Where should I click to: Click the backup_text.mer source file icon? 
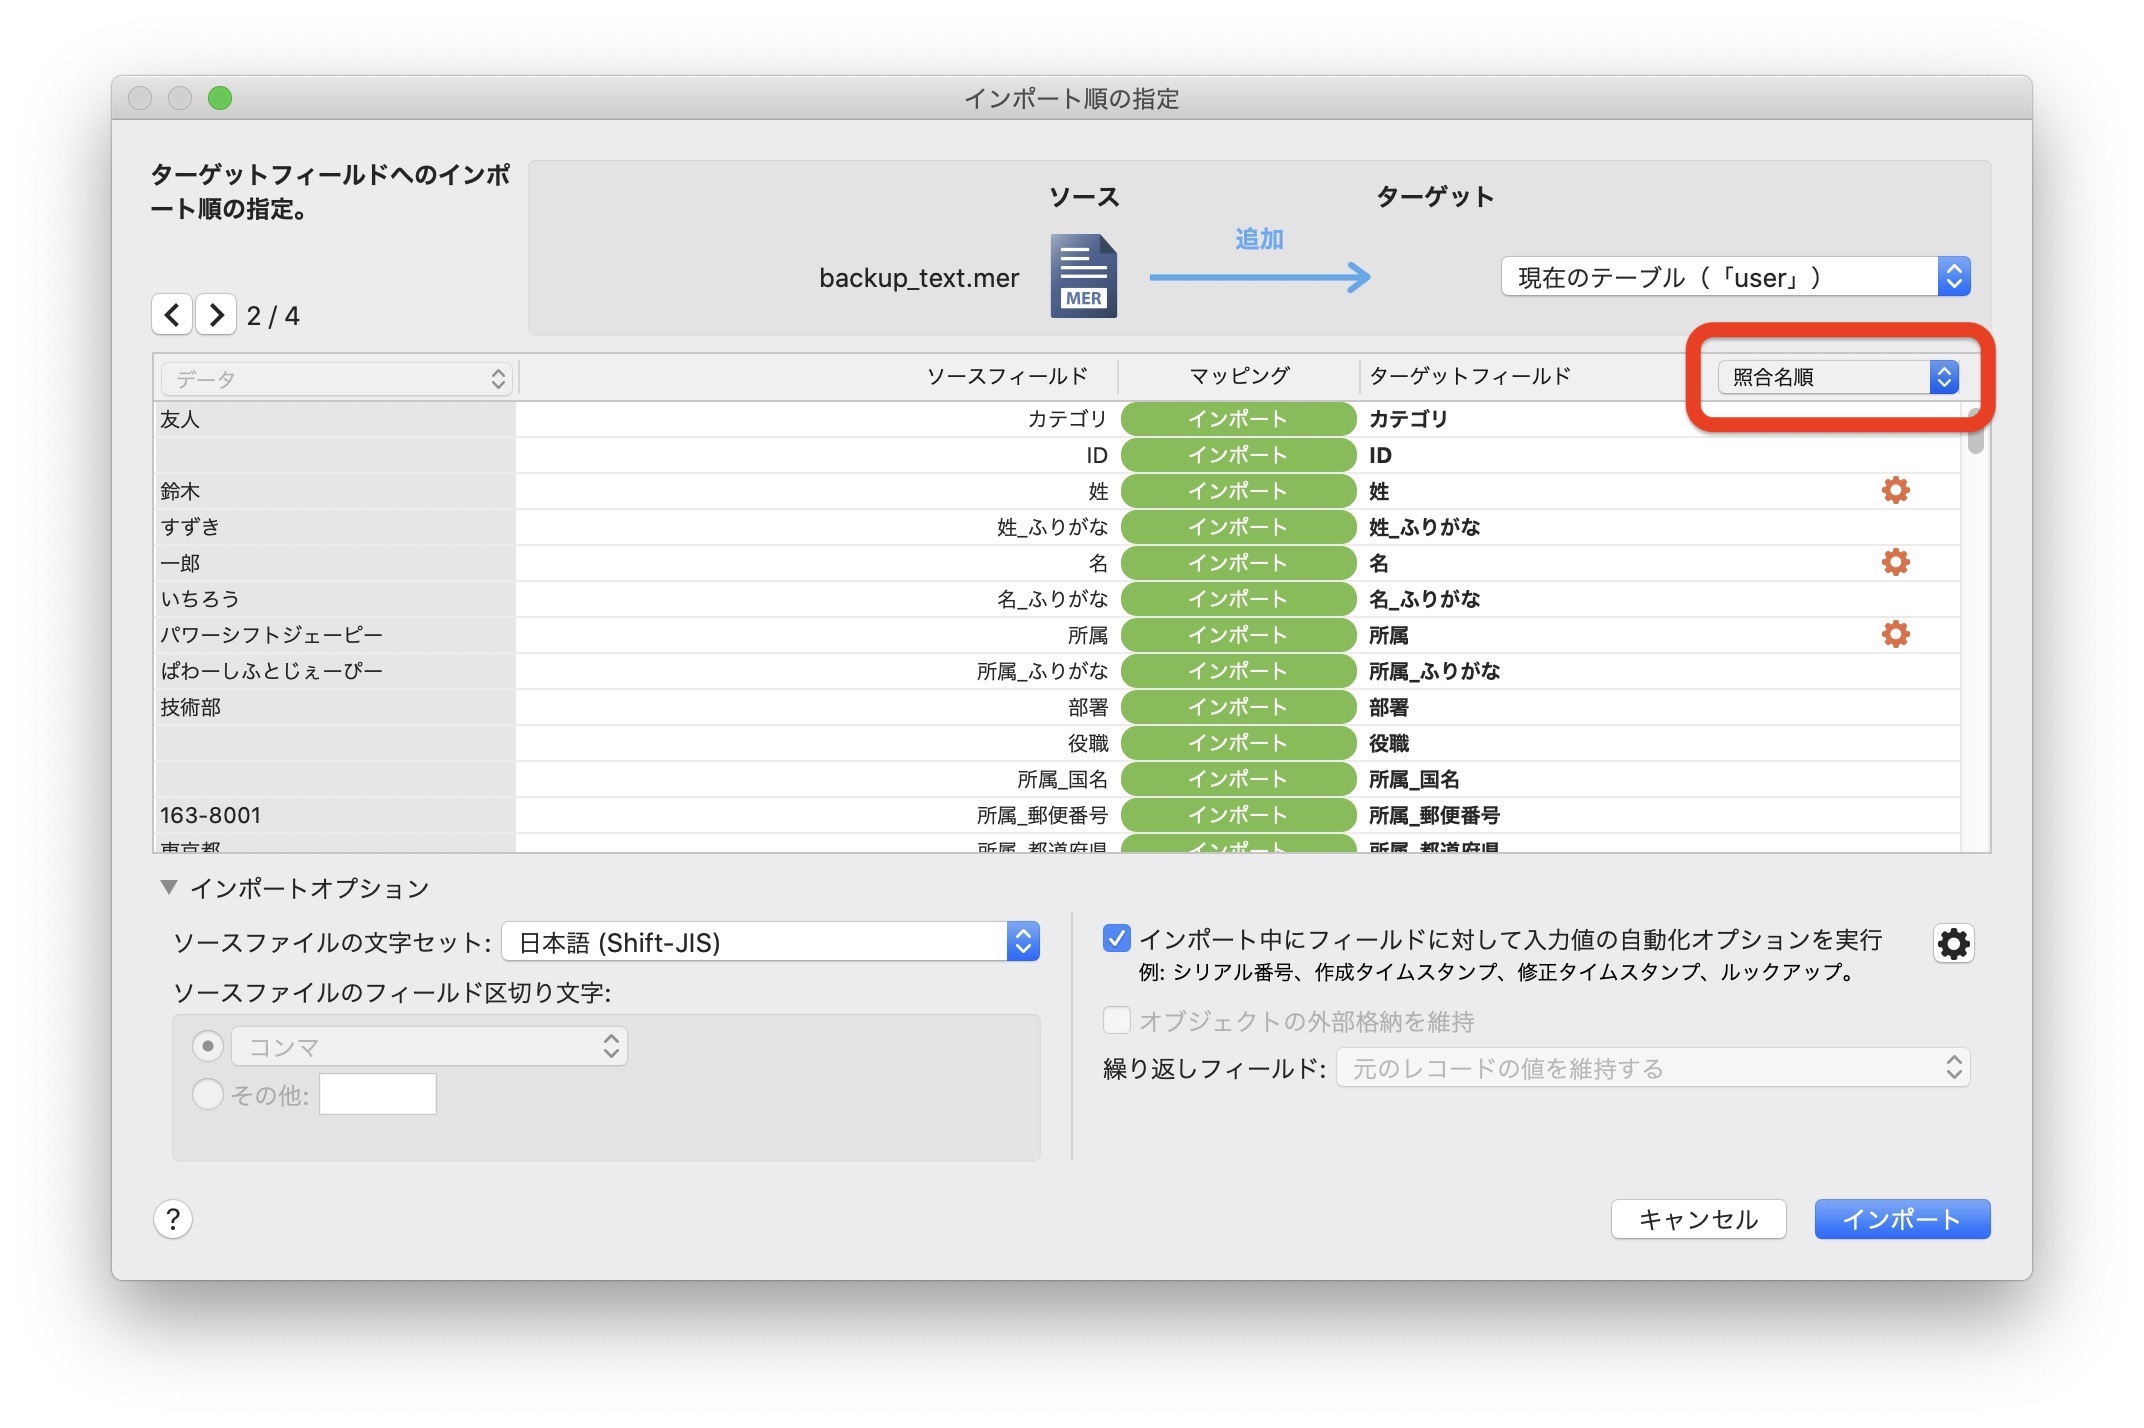pyautogui.click(x=1083, y=277)
